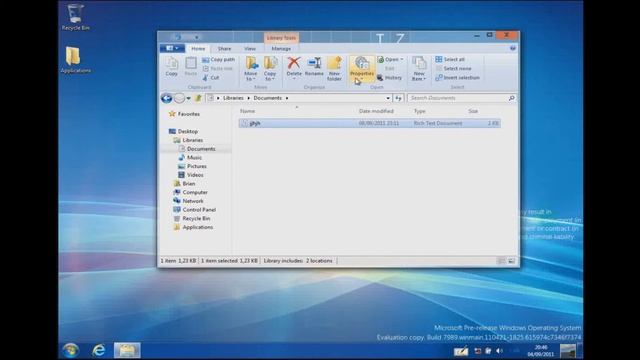Choose Copy path in the ribbon

point(219,60)
